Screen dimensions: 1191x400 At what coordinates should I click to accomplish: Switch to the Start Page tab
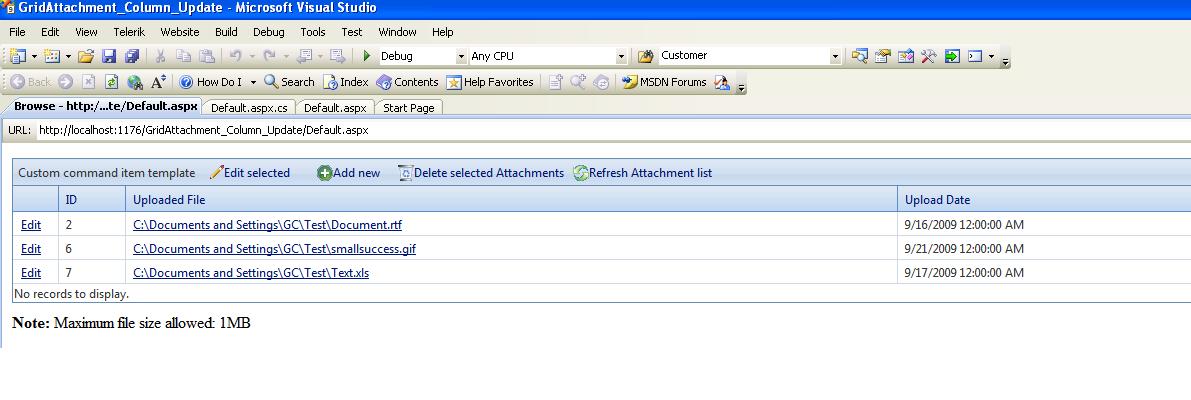[x=409, y=108]
